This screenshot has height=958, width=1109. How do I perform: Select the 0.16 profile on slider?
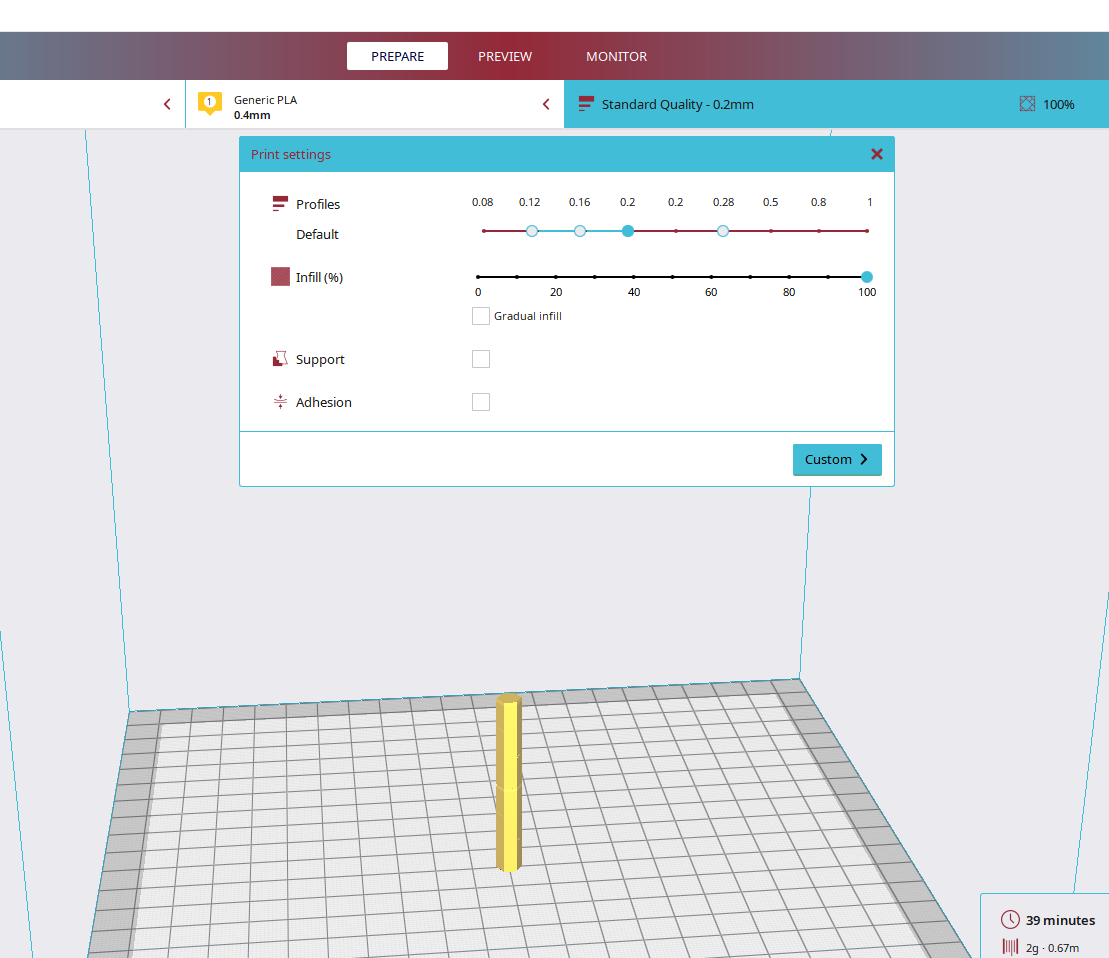pos(579,231)
